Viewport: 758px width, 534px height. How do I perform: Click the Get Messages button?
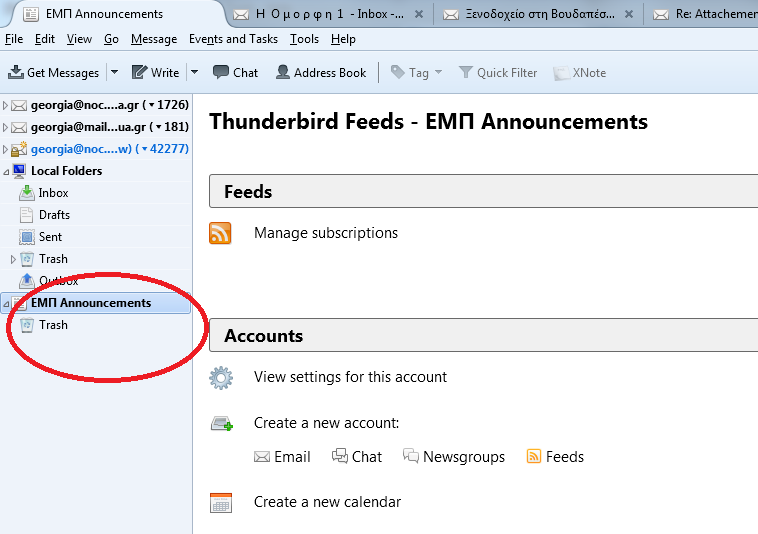coord(54,72)
